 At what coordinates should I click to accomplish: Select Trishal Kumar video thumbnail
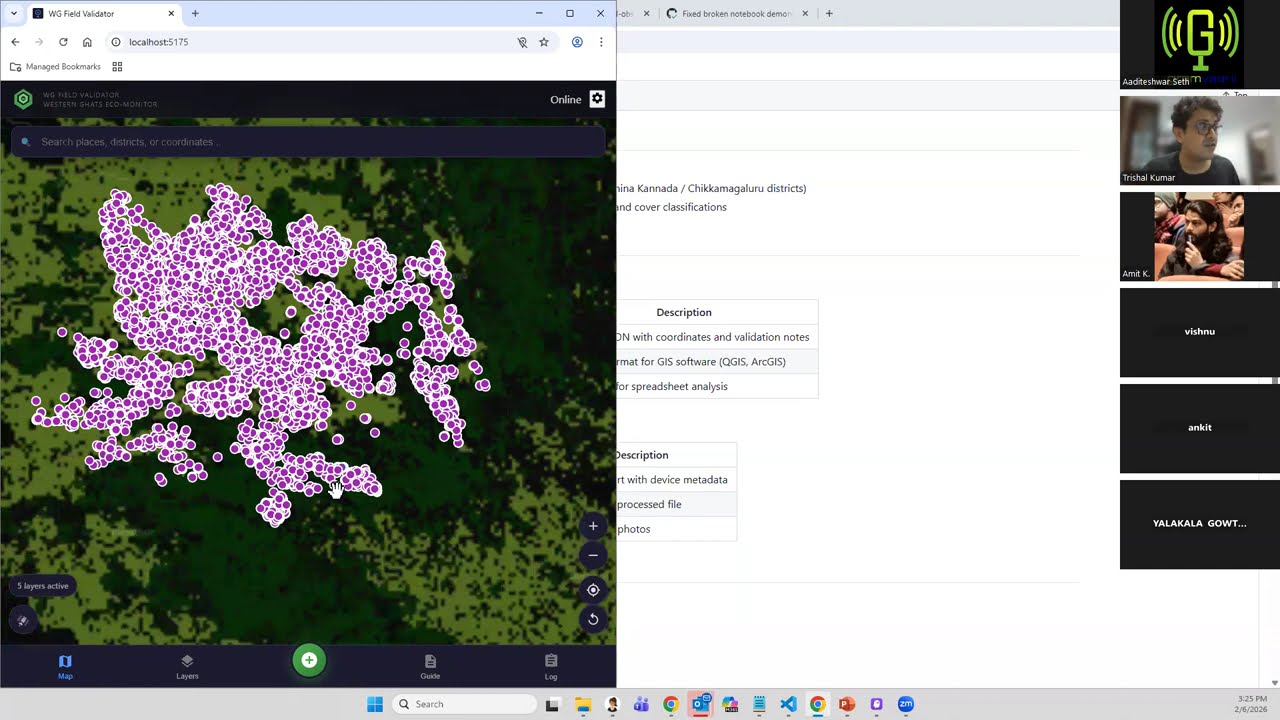point(1199,140)
